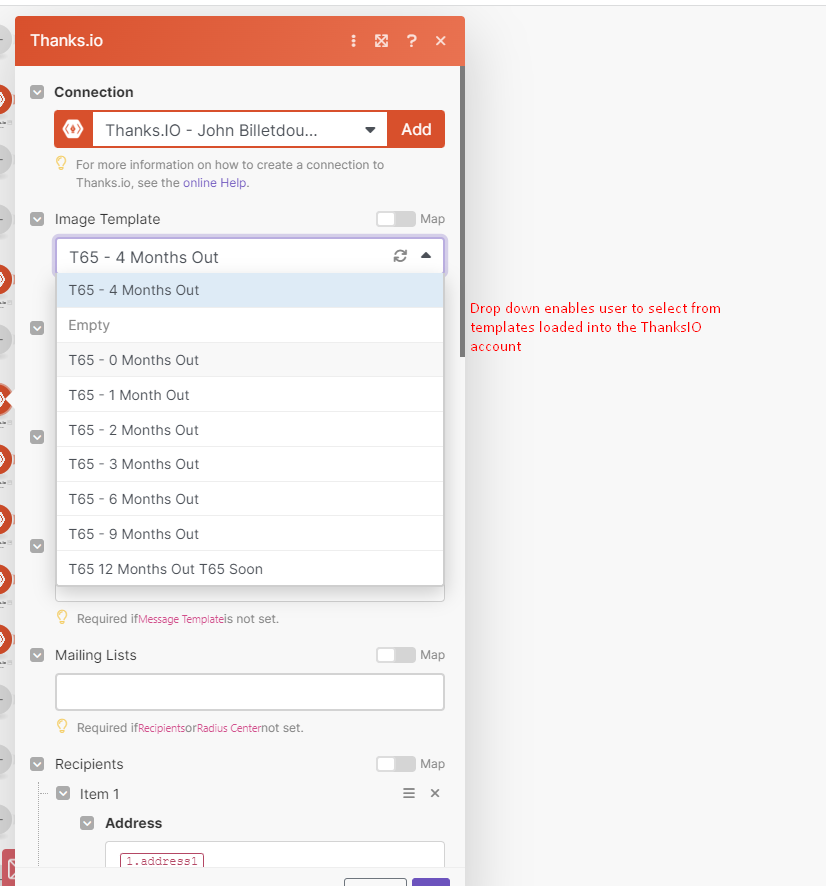Collapse the Mailing Lists section checkbox

37,655
